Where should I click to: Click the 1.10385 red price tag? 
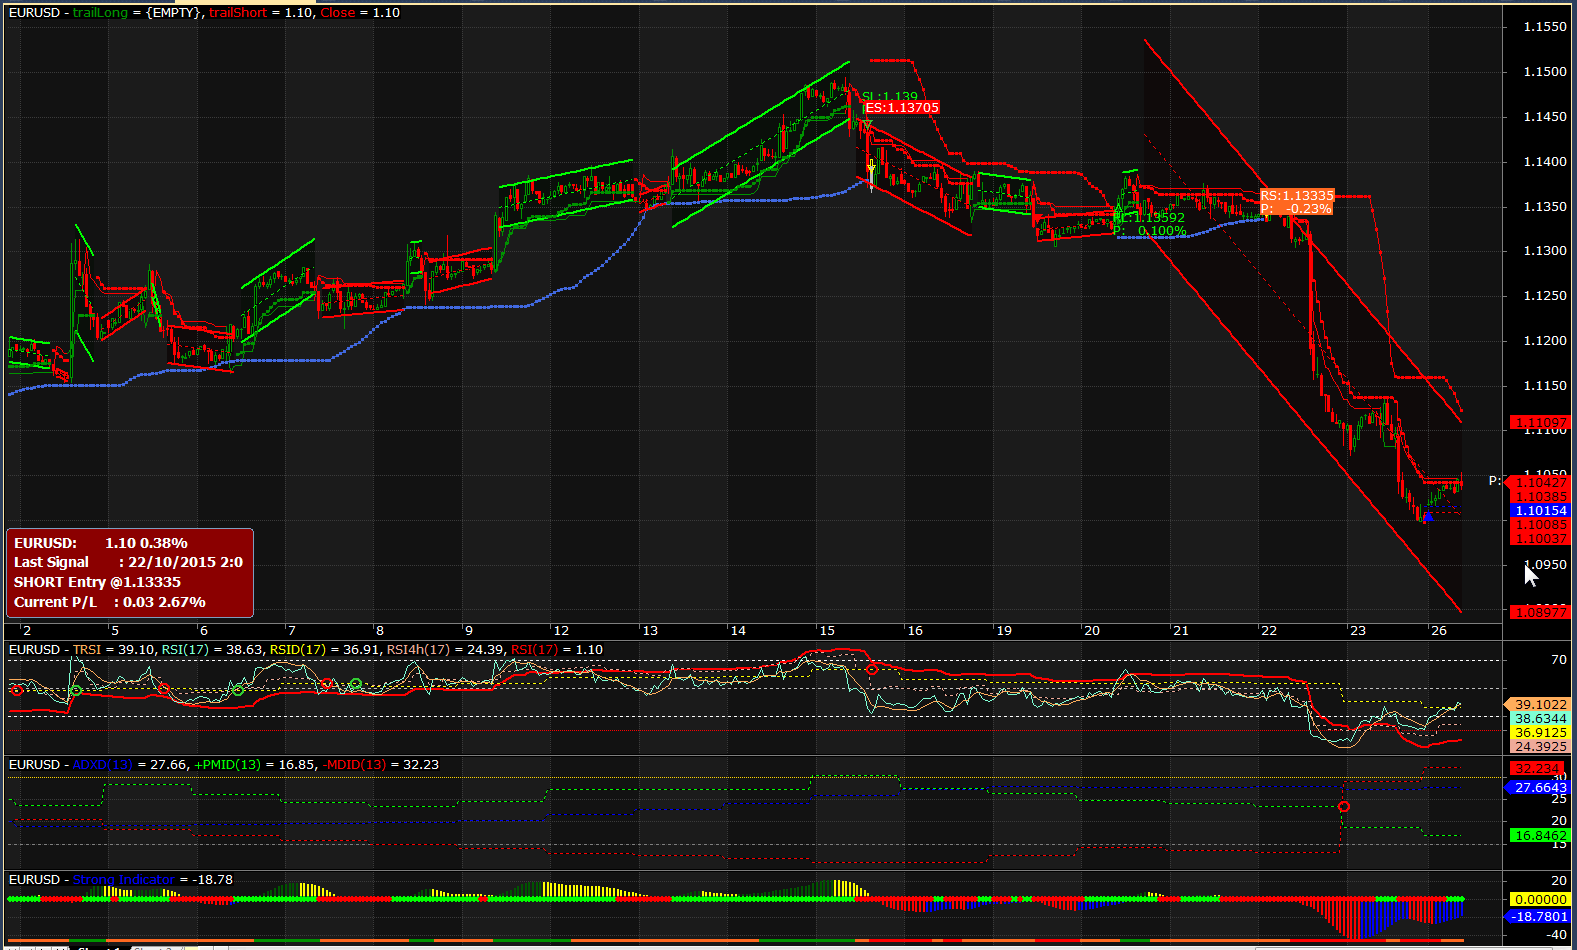1540,496
